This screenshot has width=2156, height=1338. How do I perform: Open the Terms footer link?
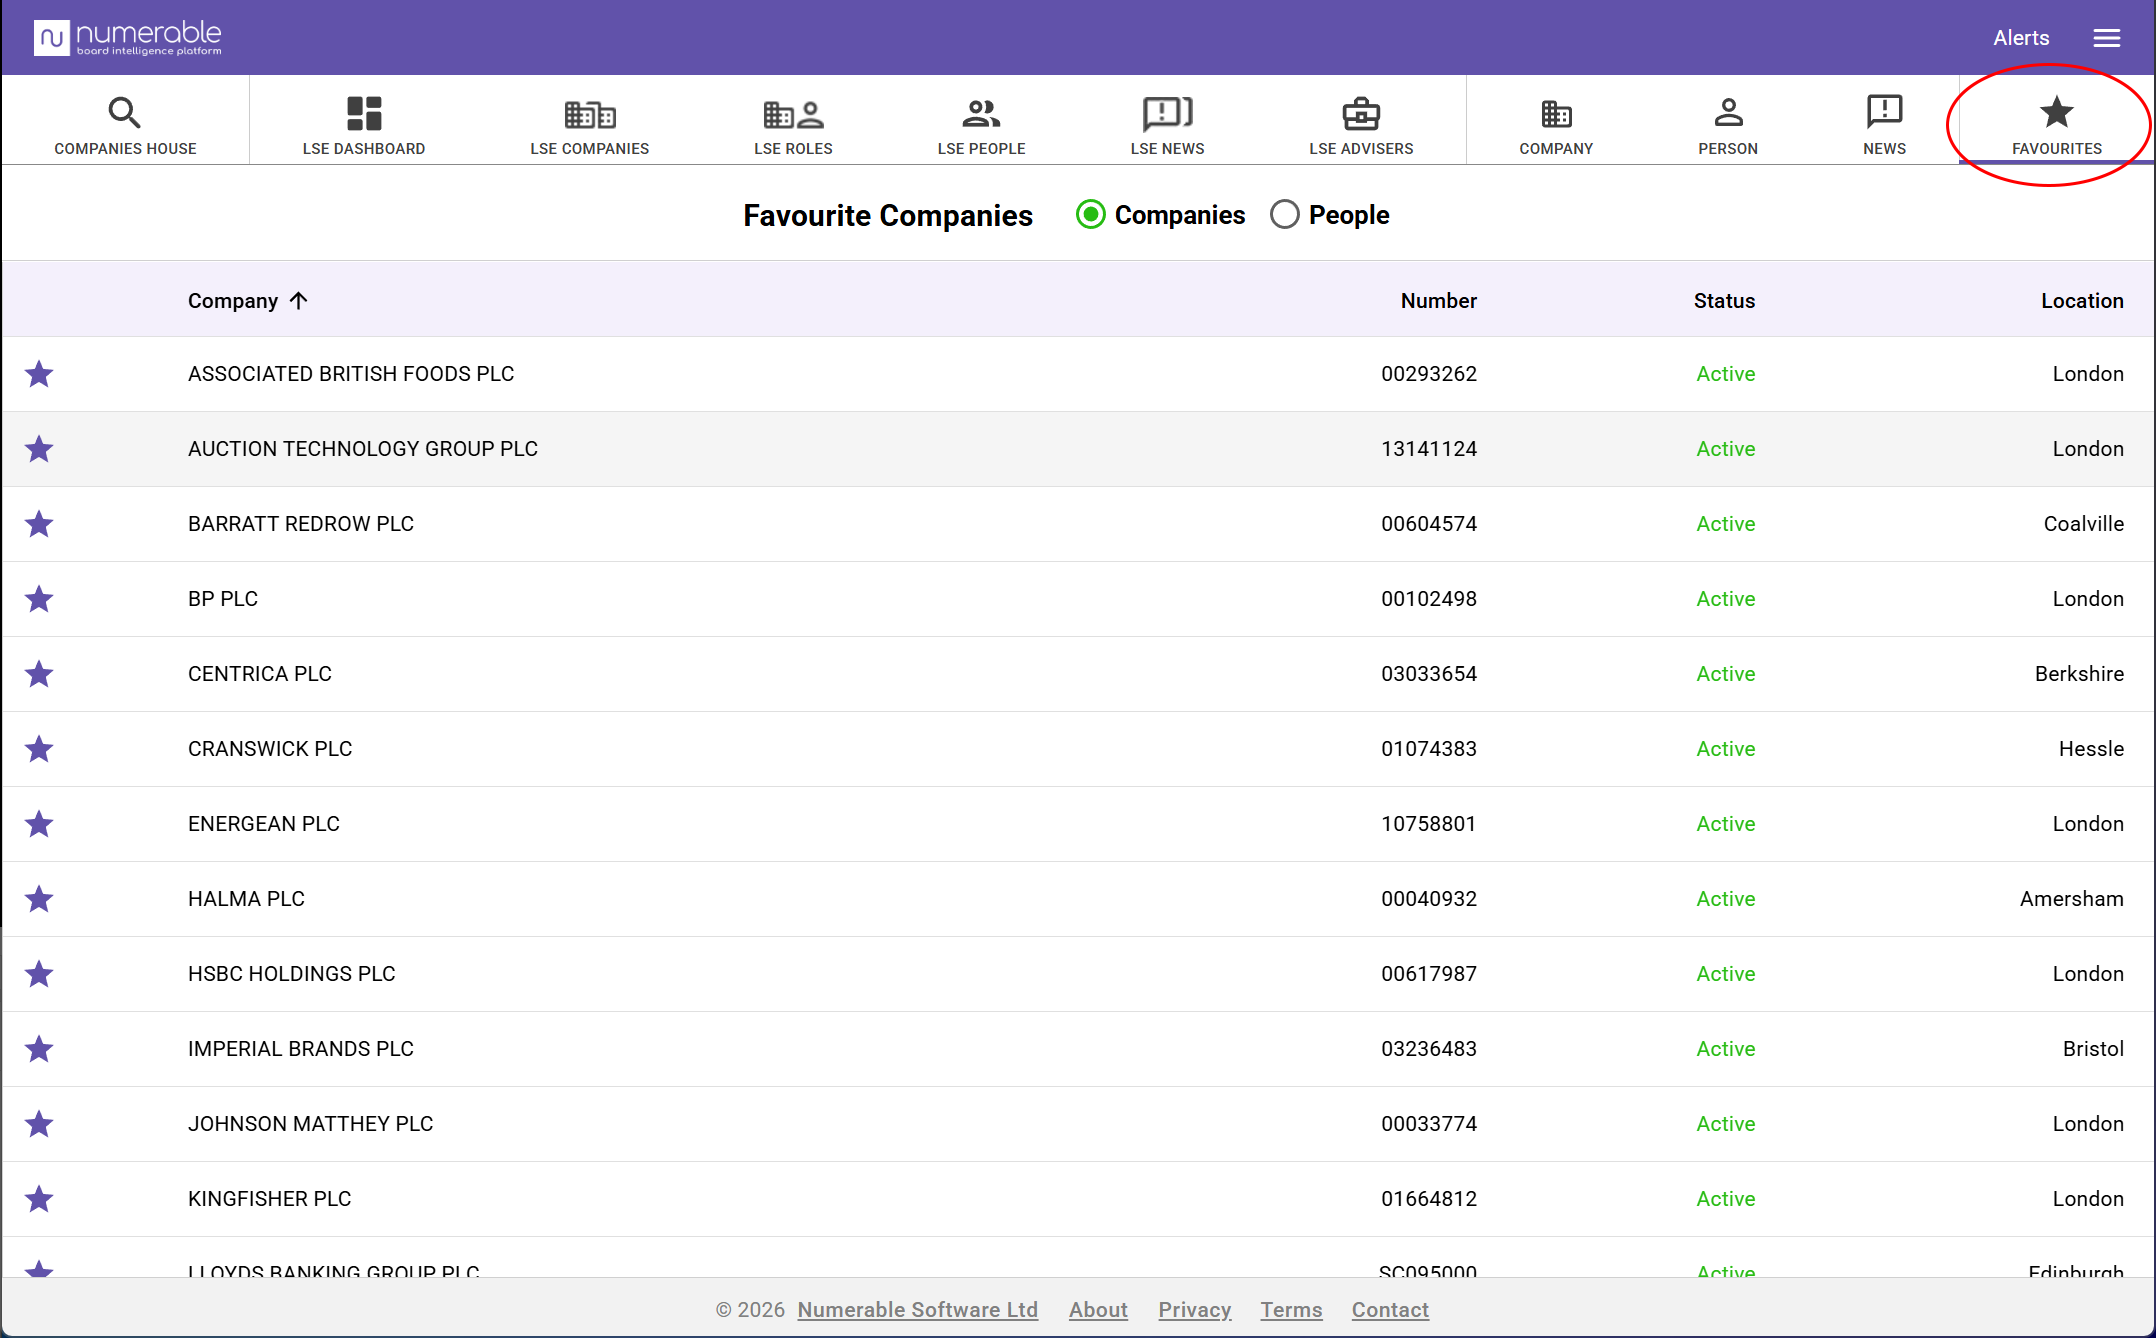tap(1291, 1310)
